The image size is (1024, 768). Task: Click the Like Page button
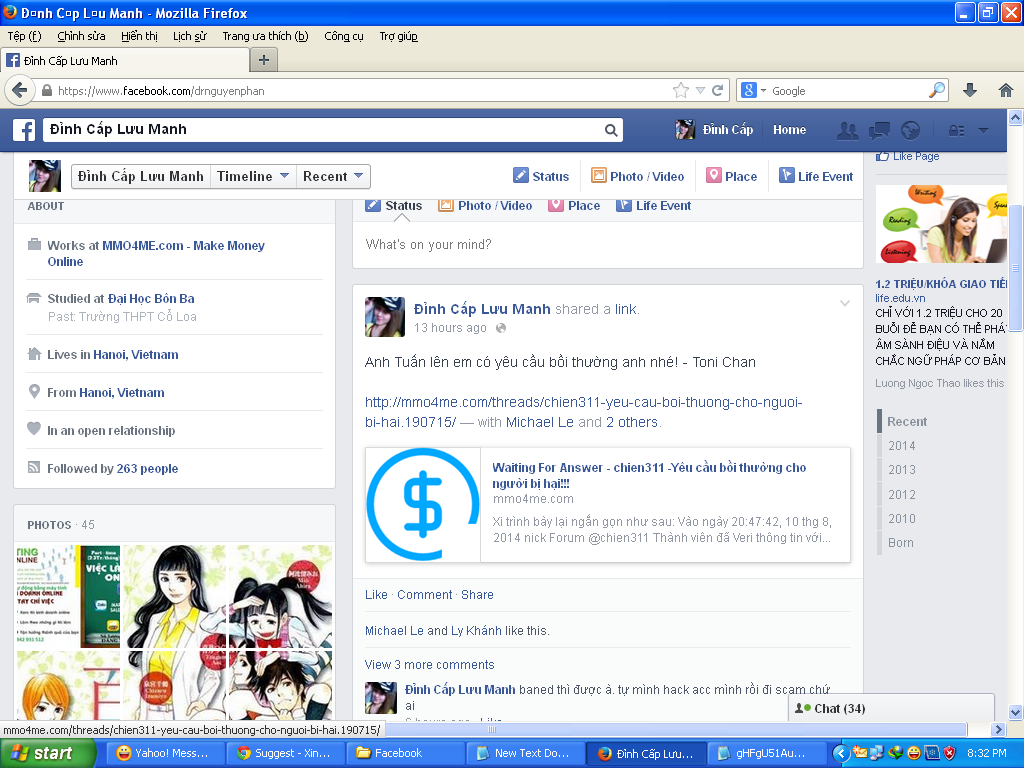click(907, 156)
